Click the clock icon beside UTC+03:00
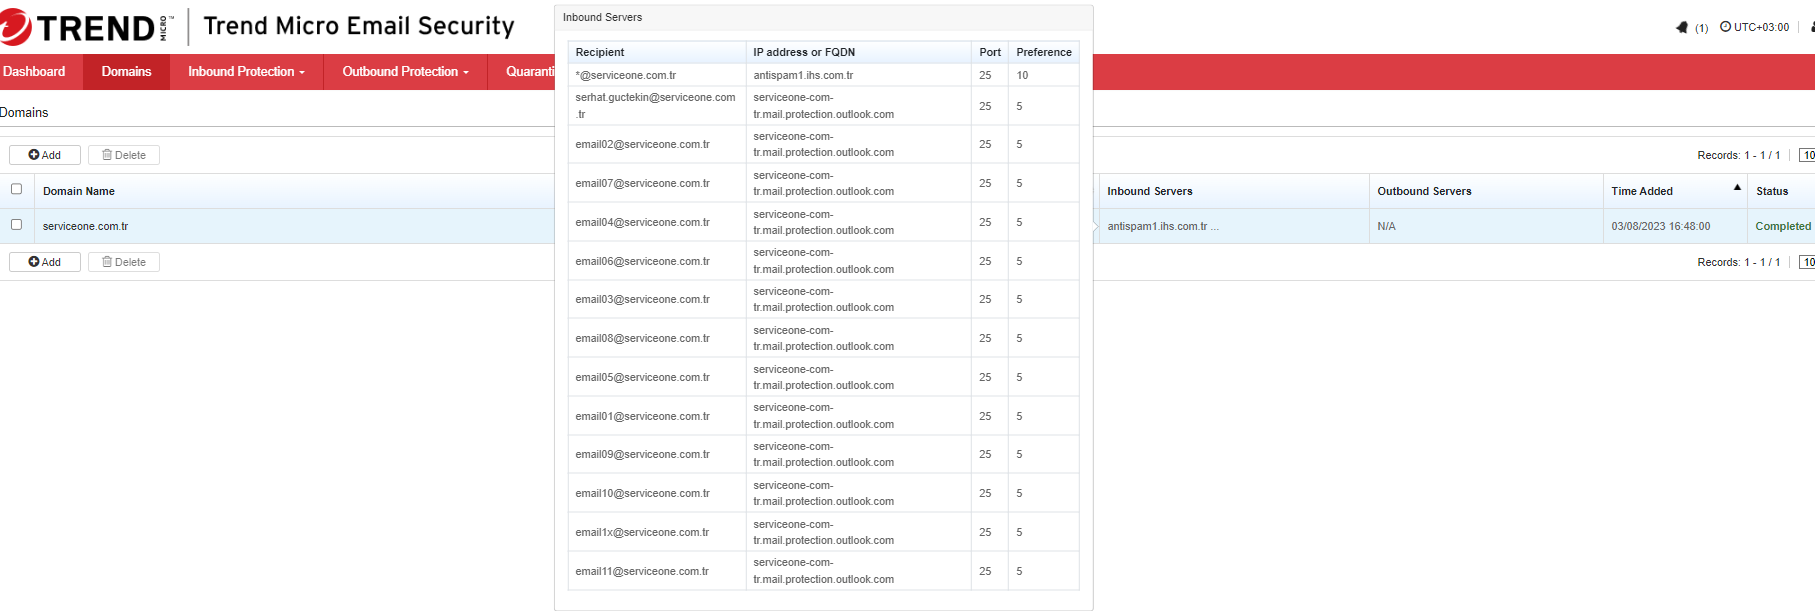The width and height of the screenshot is (1815, 611). (1725, 27)
